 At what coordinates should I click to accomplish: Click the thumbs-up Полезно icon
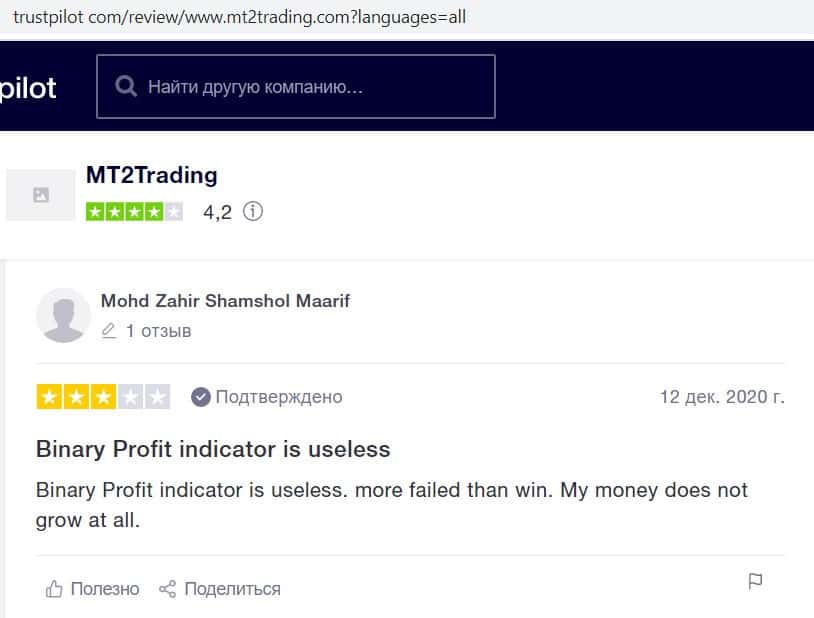pos(54,589)
